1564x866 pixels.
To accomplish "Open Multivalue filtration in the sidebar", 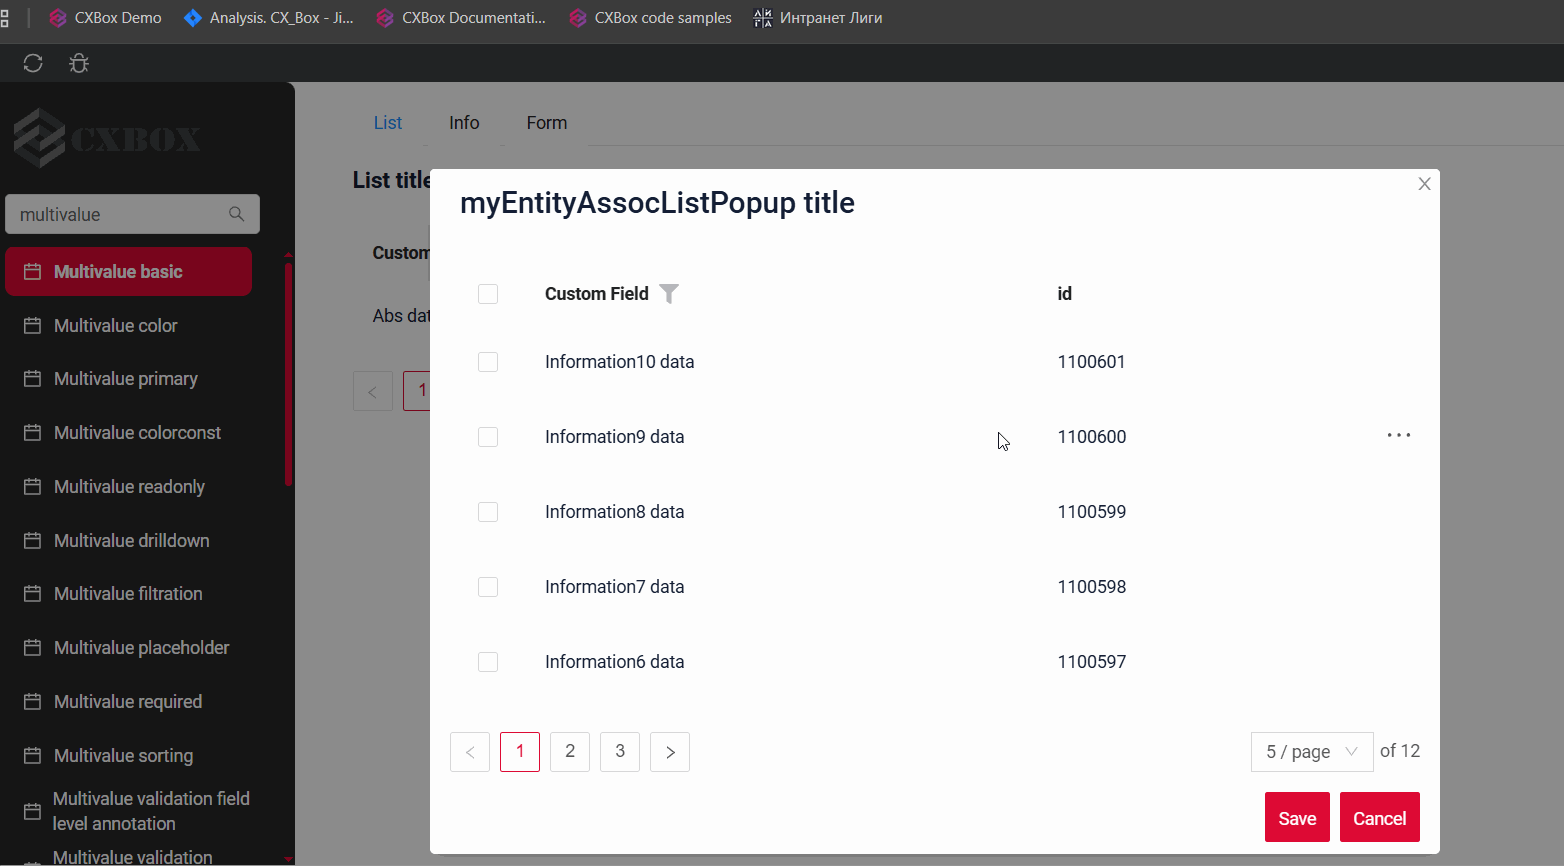I will point(128,594).
